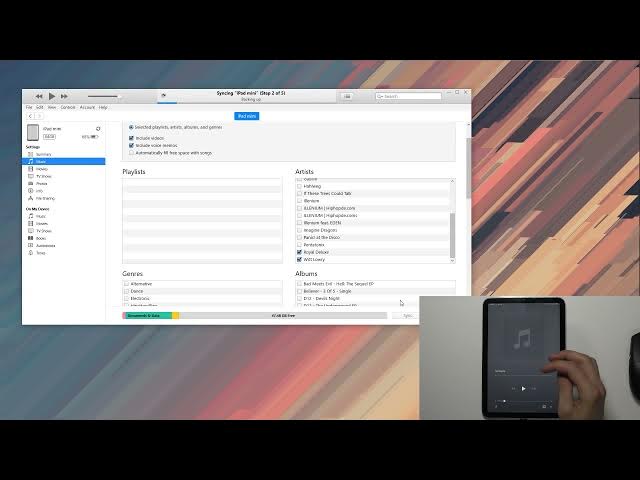Focus the Search input field
Image resolution: width=640 pixels, height=480 pixels.
(409, 96)
